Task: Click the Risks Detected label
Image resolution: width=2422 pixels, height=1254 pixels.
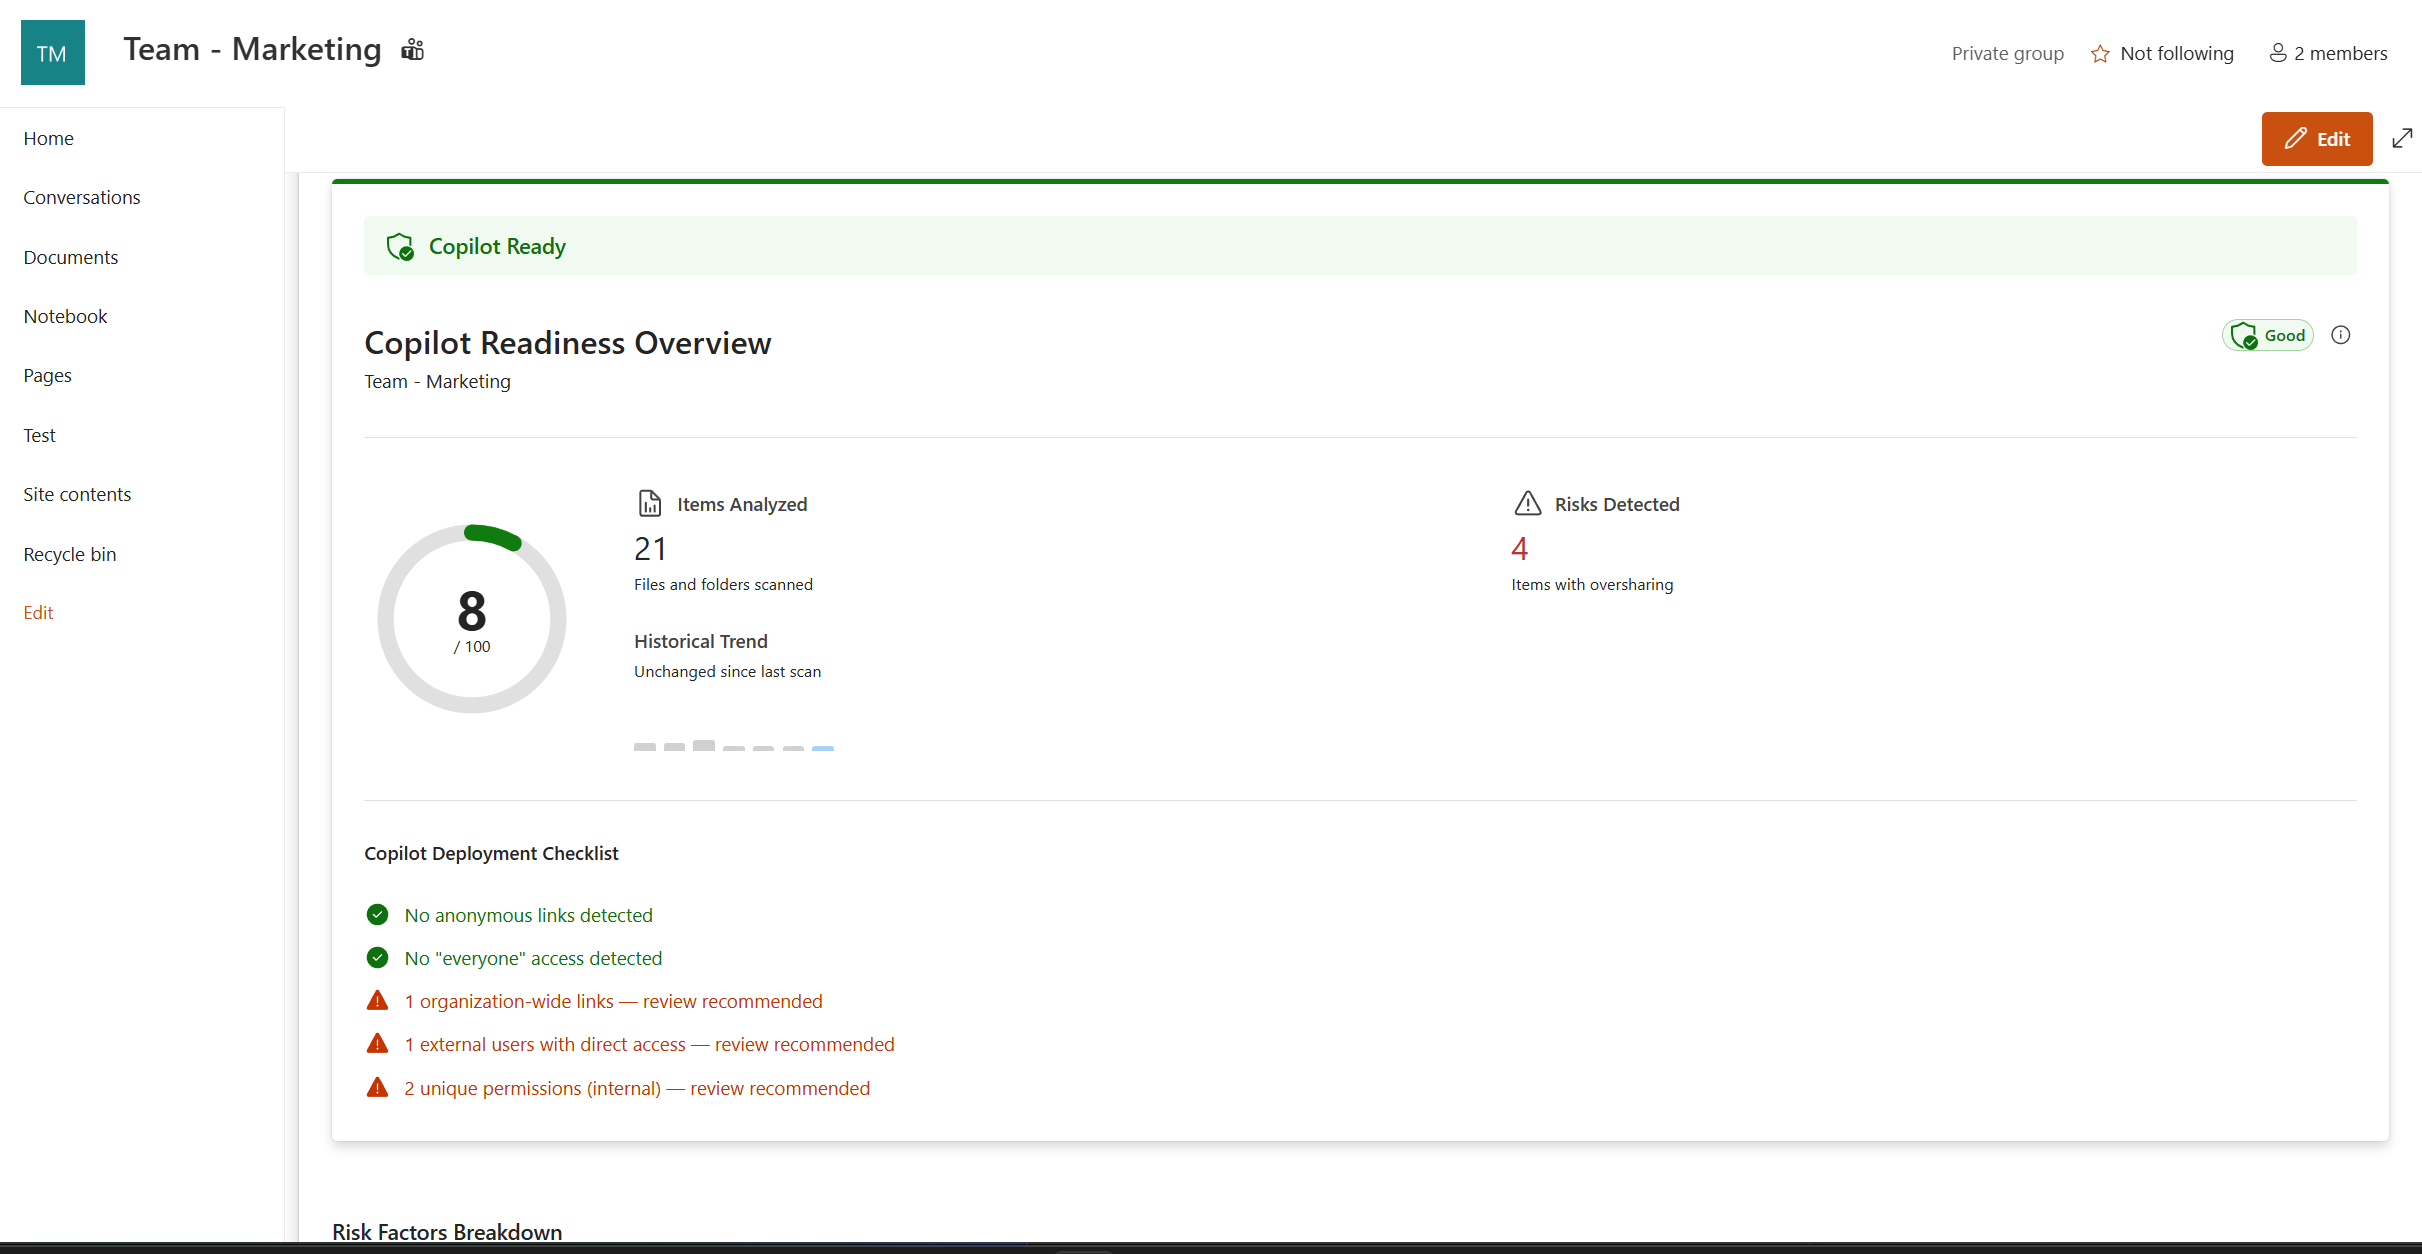Action: 1617,504
